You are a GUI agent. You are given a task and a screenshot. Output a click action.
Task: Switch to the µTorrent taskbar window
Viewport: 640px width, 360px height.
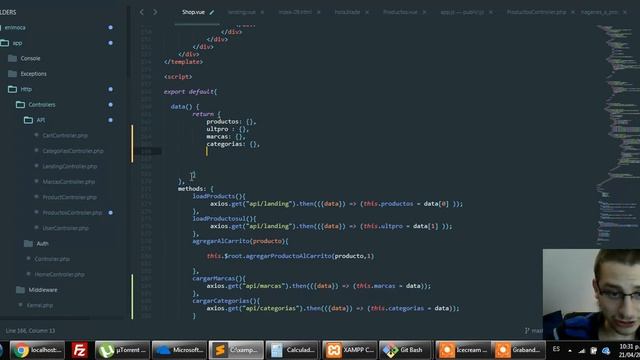pos(122,350)
